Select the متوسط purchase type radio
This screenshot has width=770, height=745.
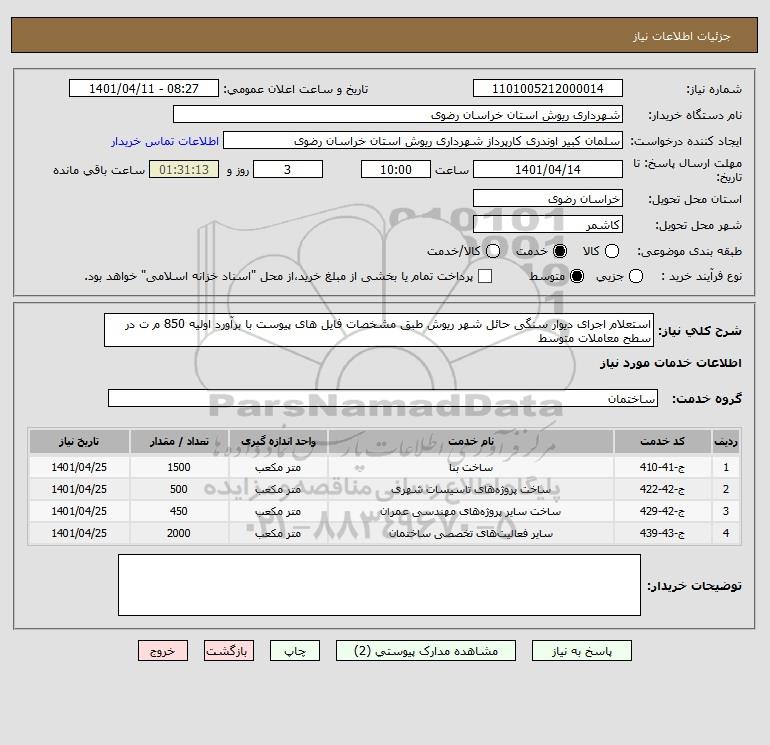pos(577,276)
